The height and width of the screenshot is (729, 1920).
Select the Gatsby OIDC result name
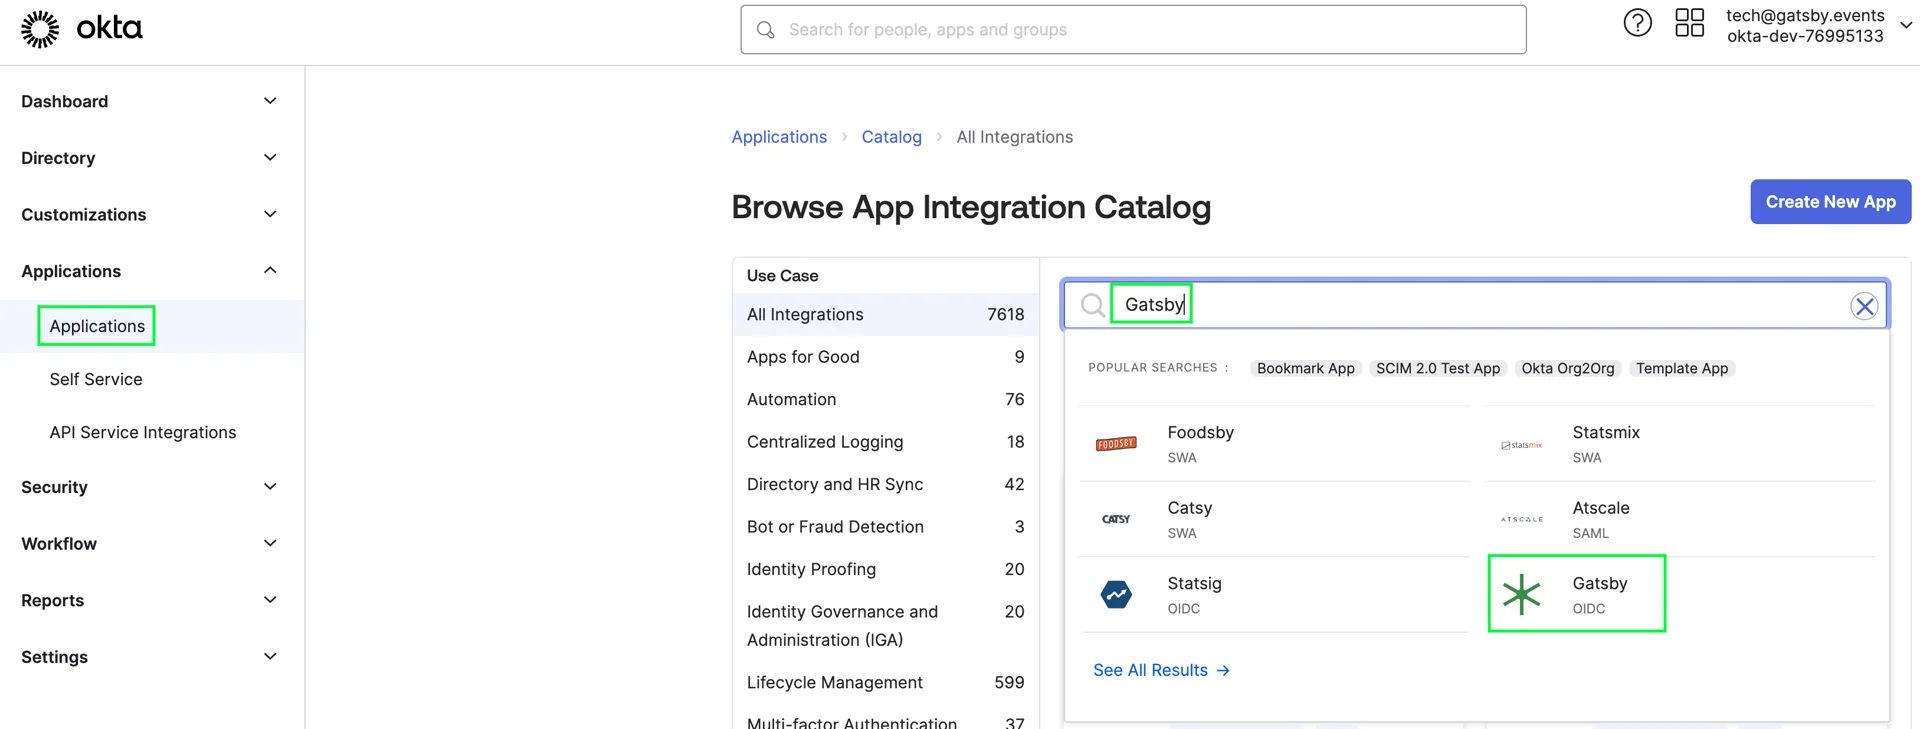1599,583
